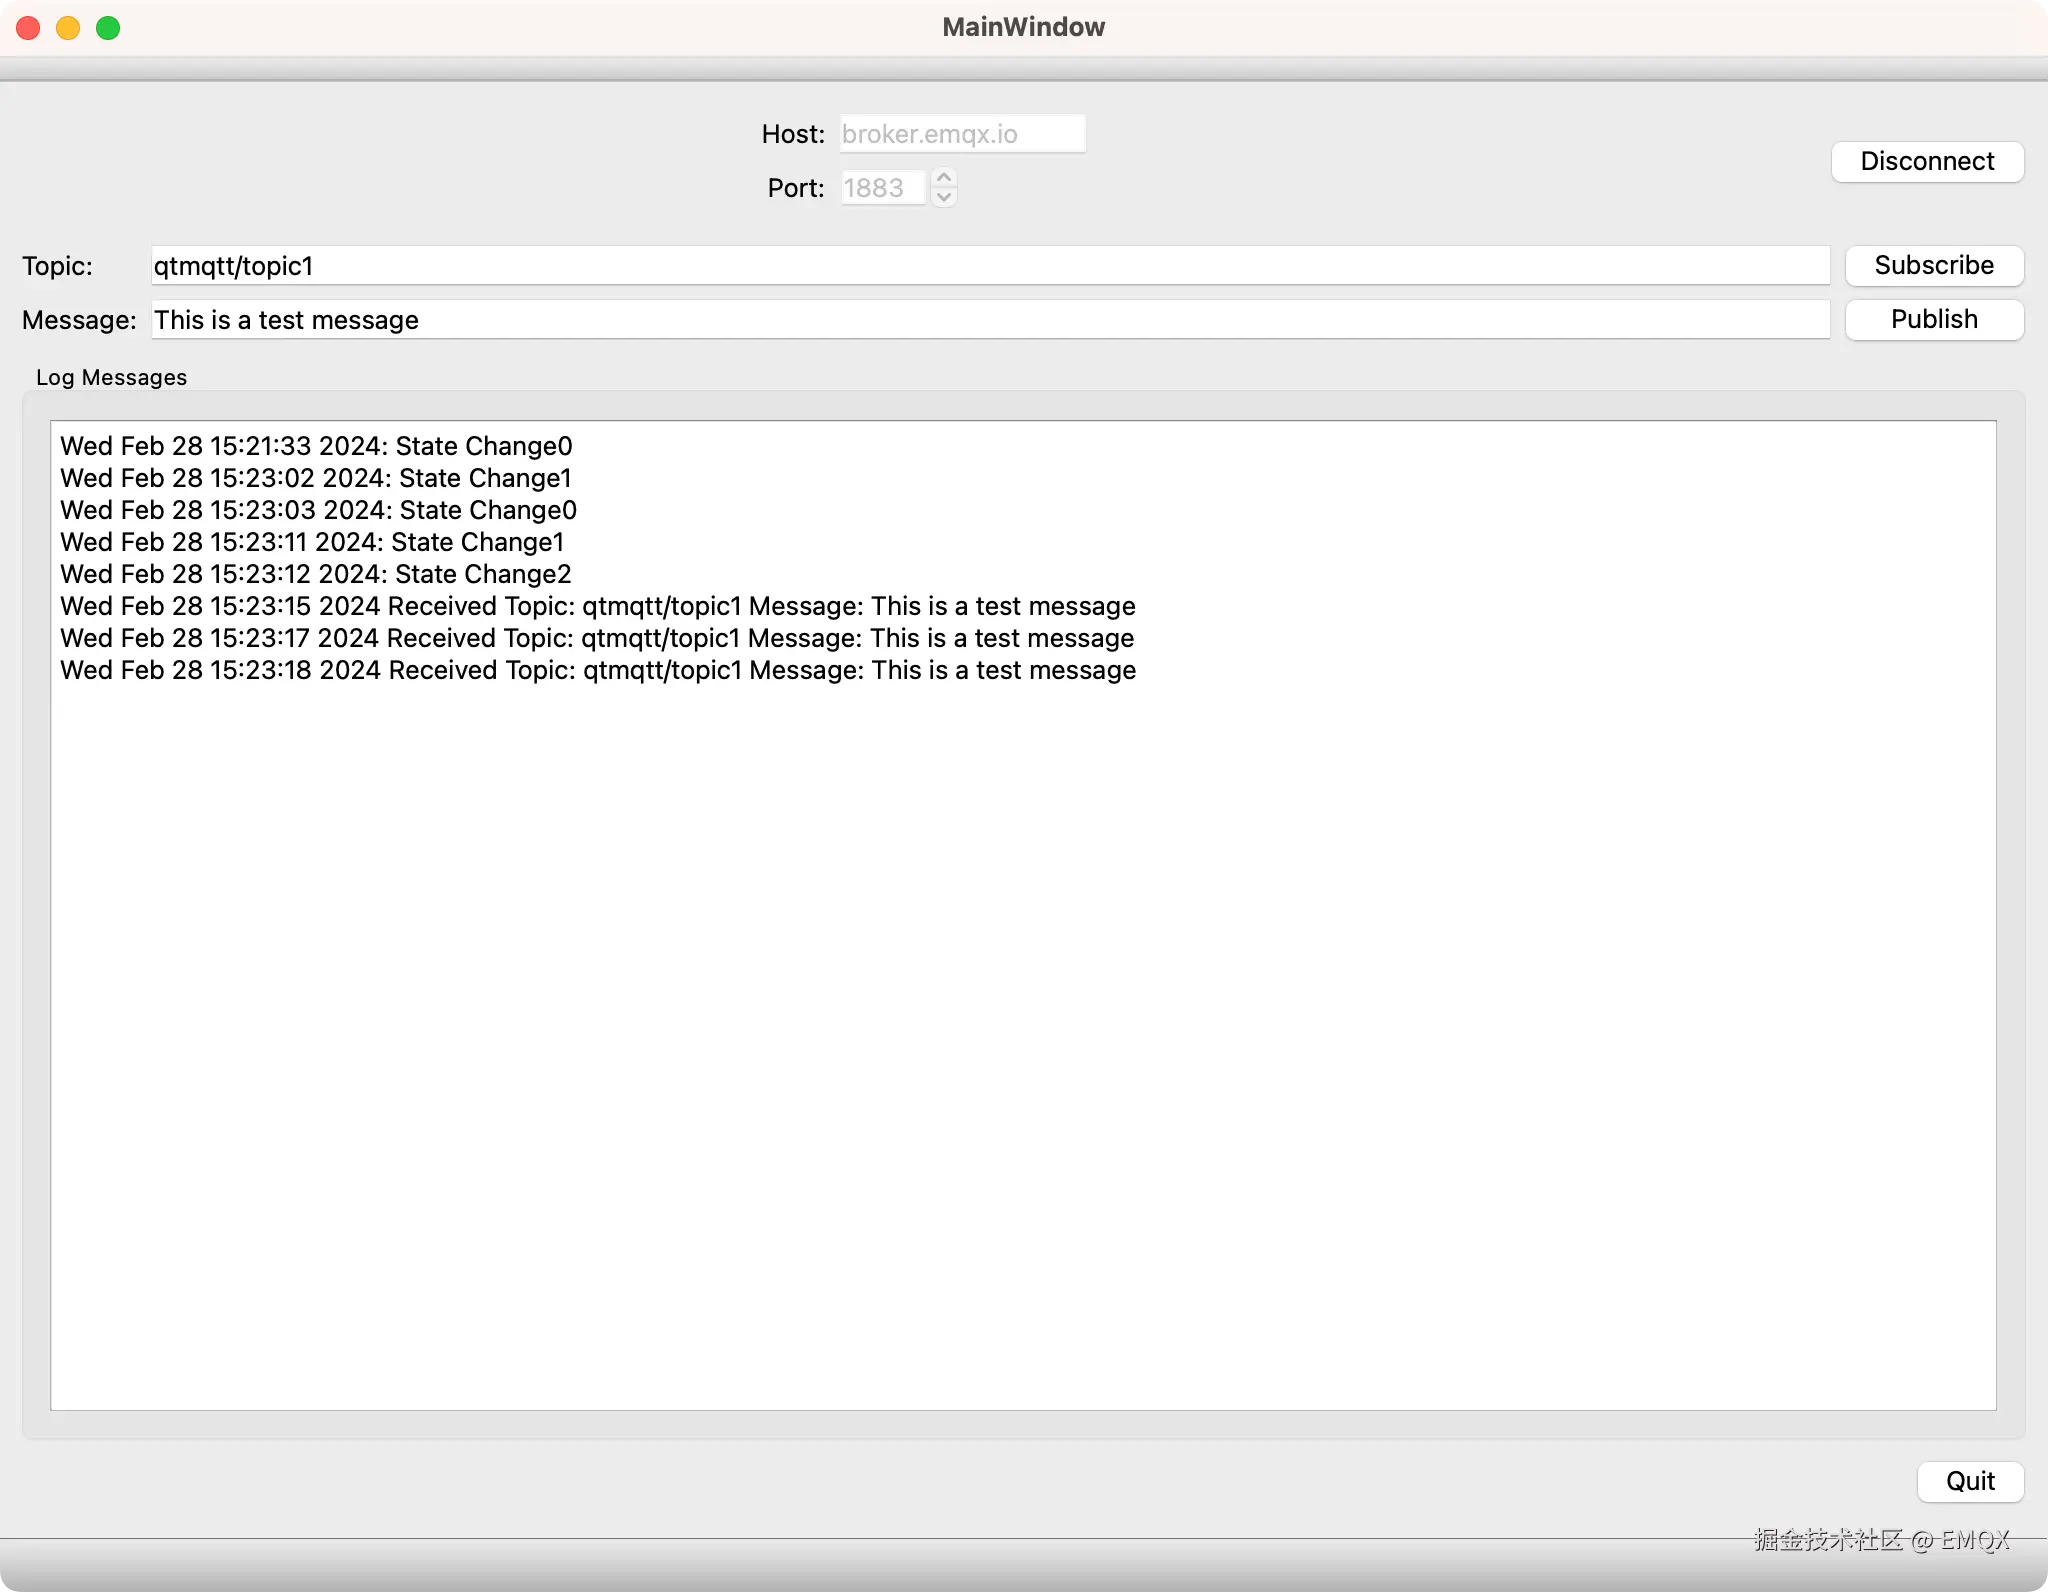
Task: Click the 15:23:12 State Change2 log line
Action: (x=314, y=573)
